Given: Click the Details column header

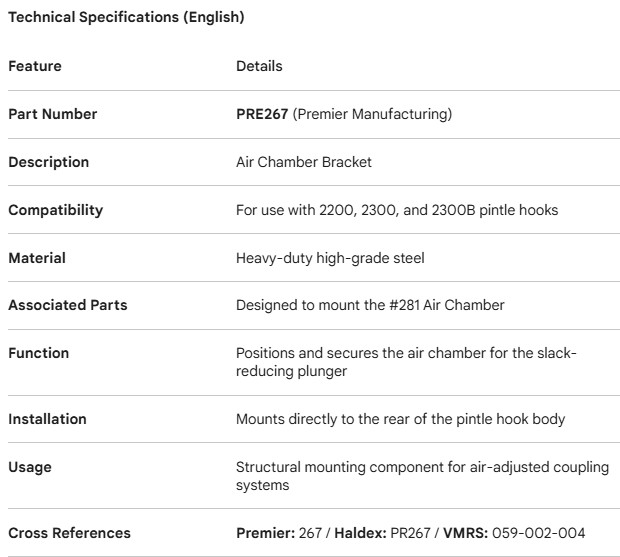Looking at the screenshot, I should pos(259,66).
